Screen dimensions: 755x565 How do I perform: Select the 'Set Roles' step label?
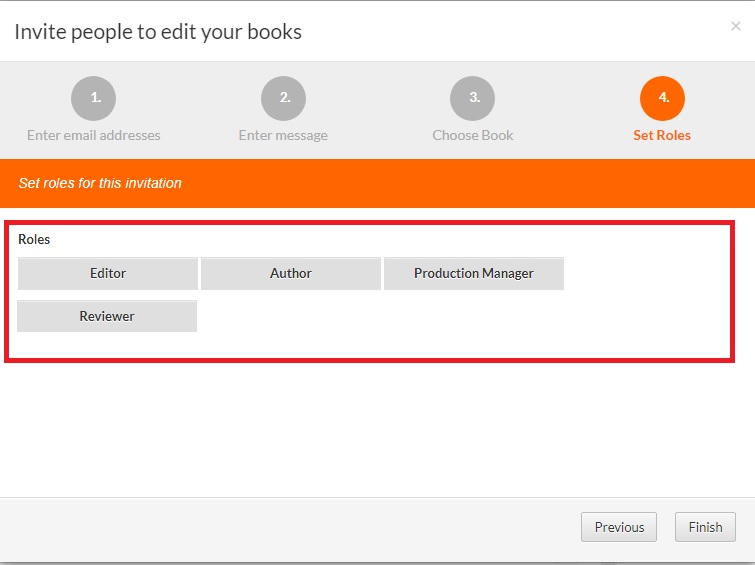(662, 135)
